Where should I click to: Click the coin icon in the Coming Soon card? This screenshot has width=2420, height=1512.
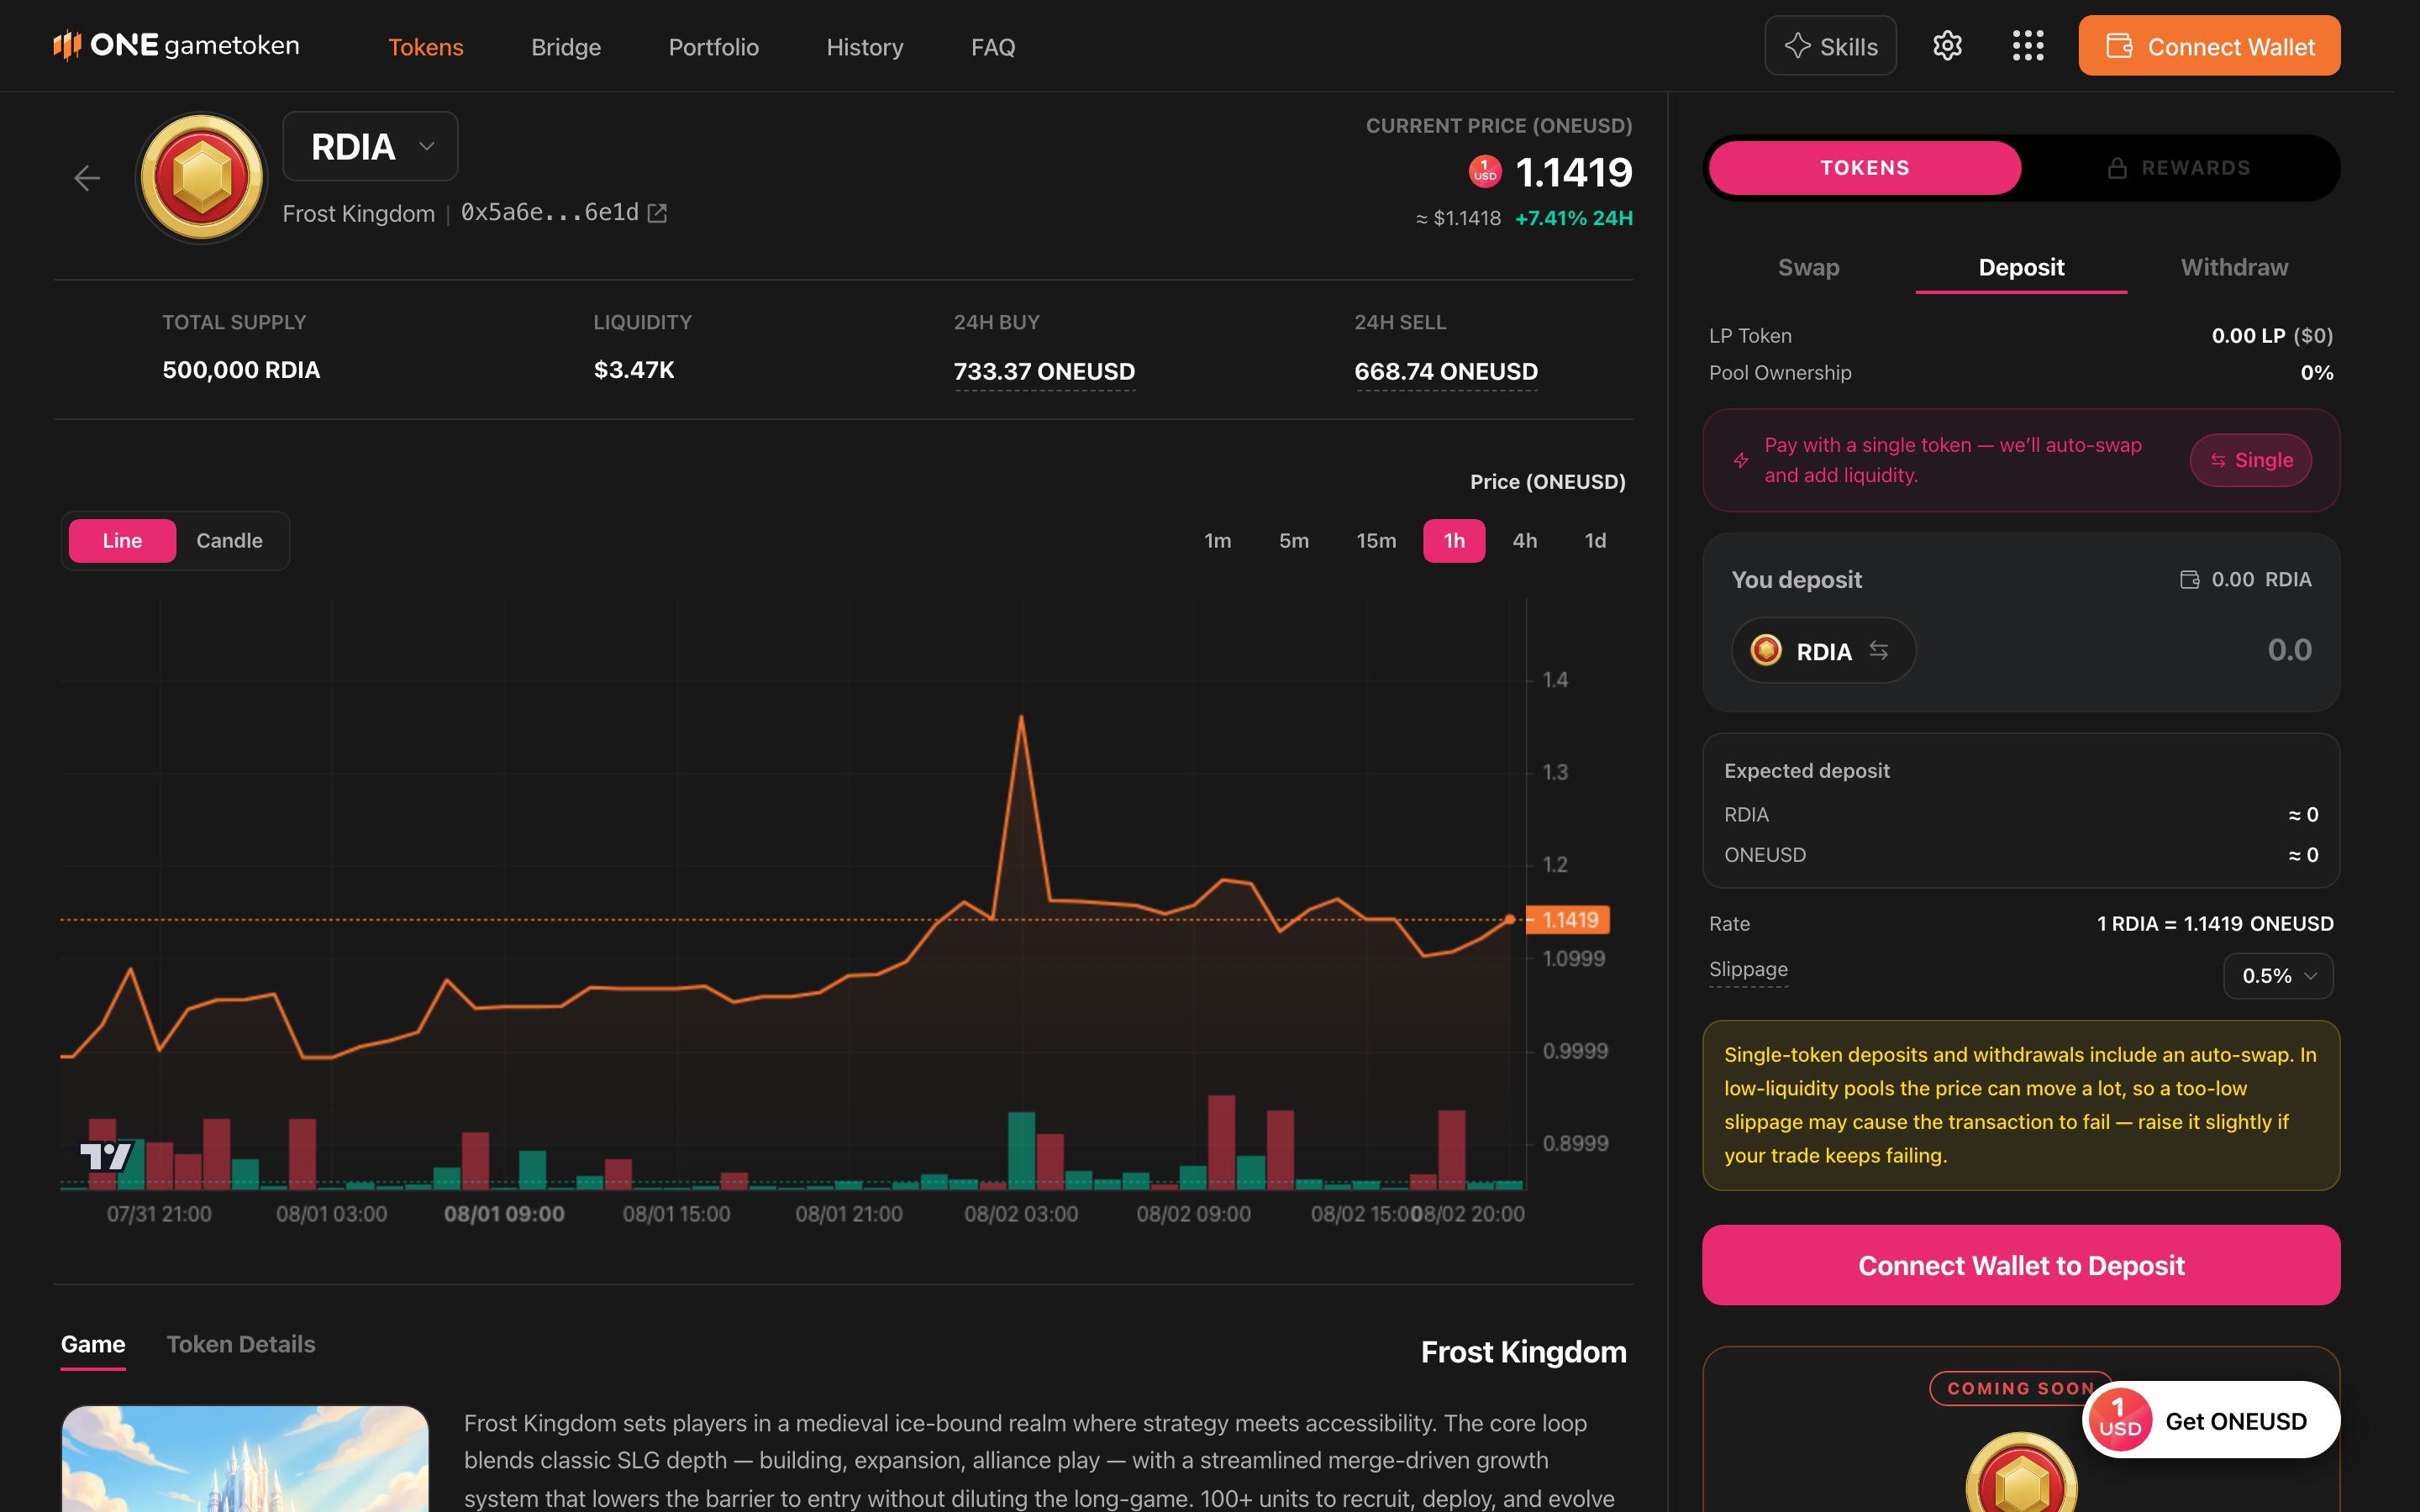(x=2021, y=1473)
